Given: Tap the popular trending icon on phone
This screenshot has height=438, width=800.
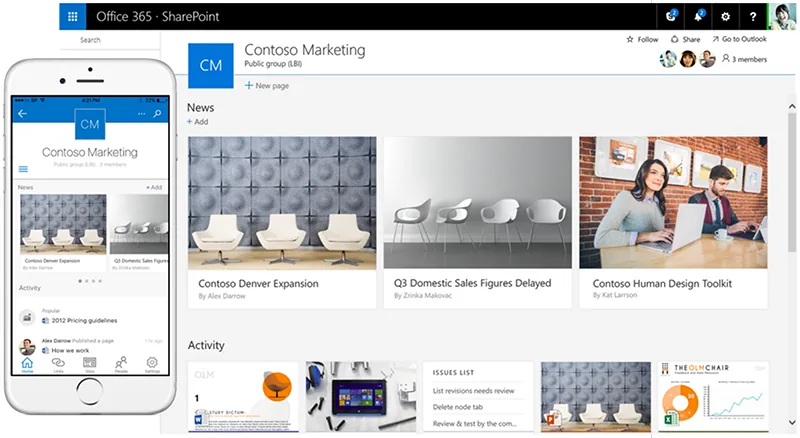Looking at the screenshot, I should (27, 318).
